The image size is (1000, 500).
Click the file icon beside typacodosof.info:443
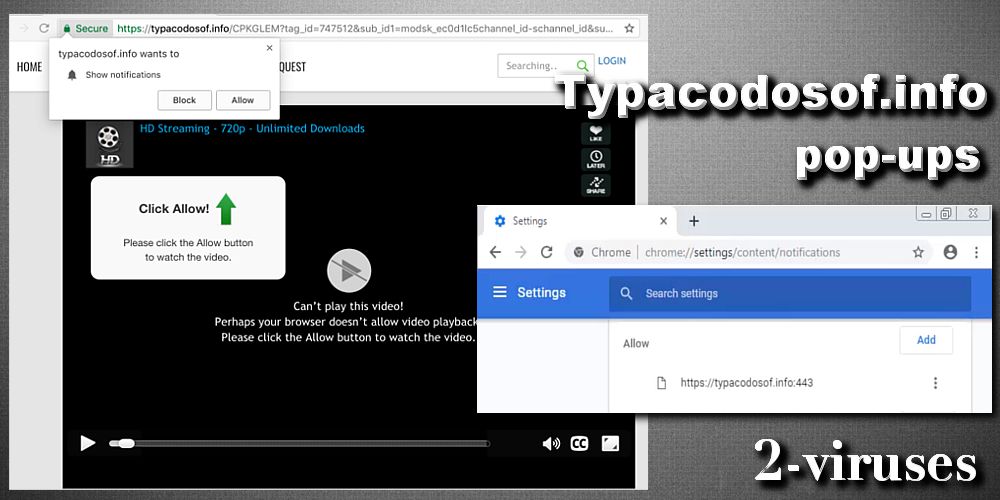(x=661, y=383)
